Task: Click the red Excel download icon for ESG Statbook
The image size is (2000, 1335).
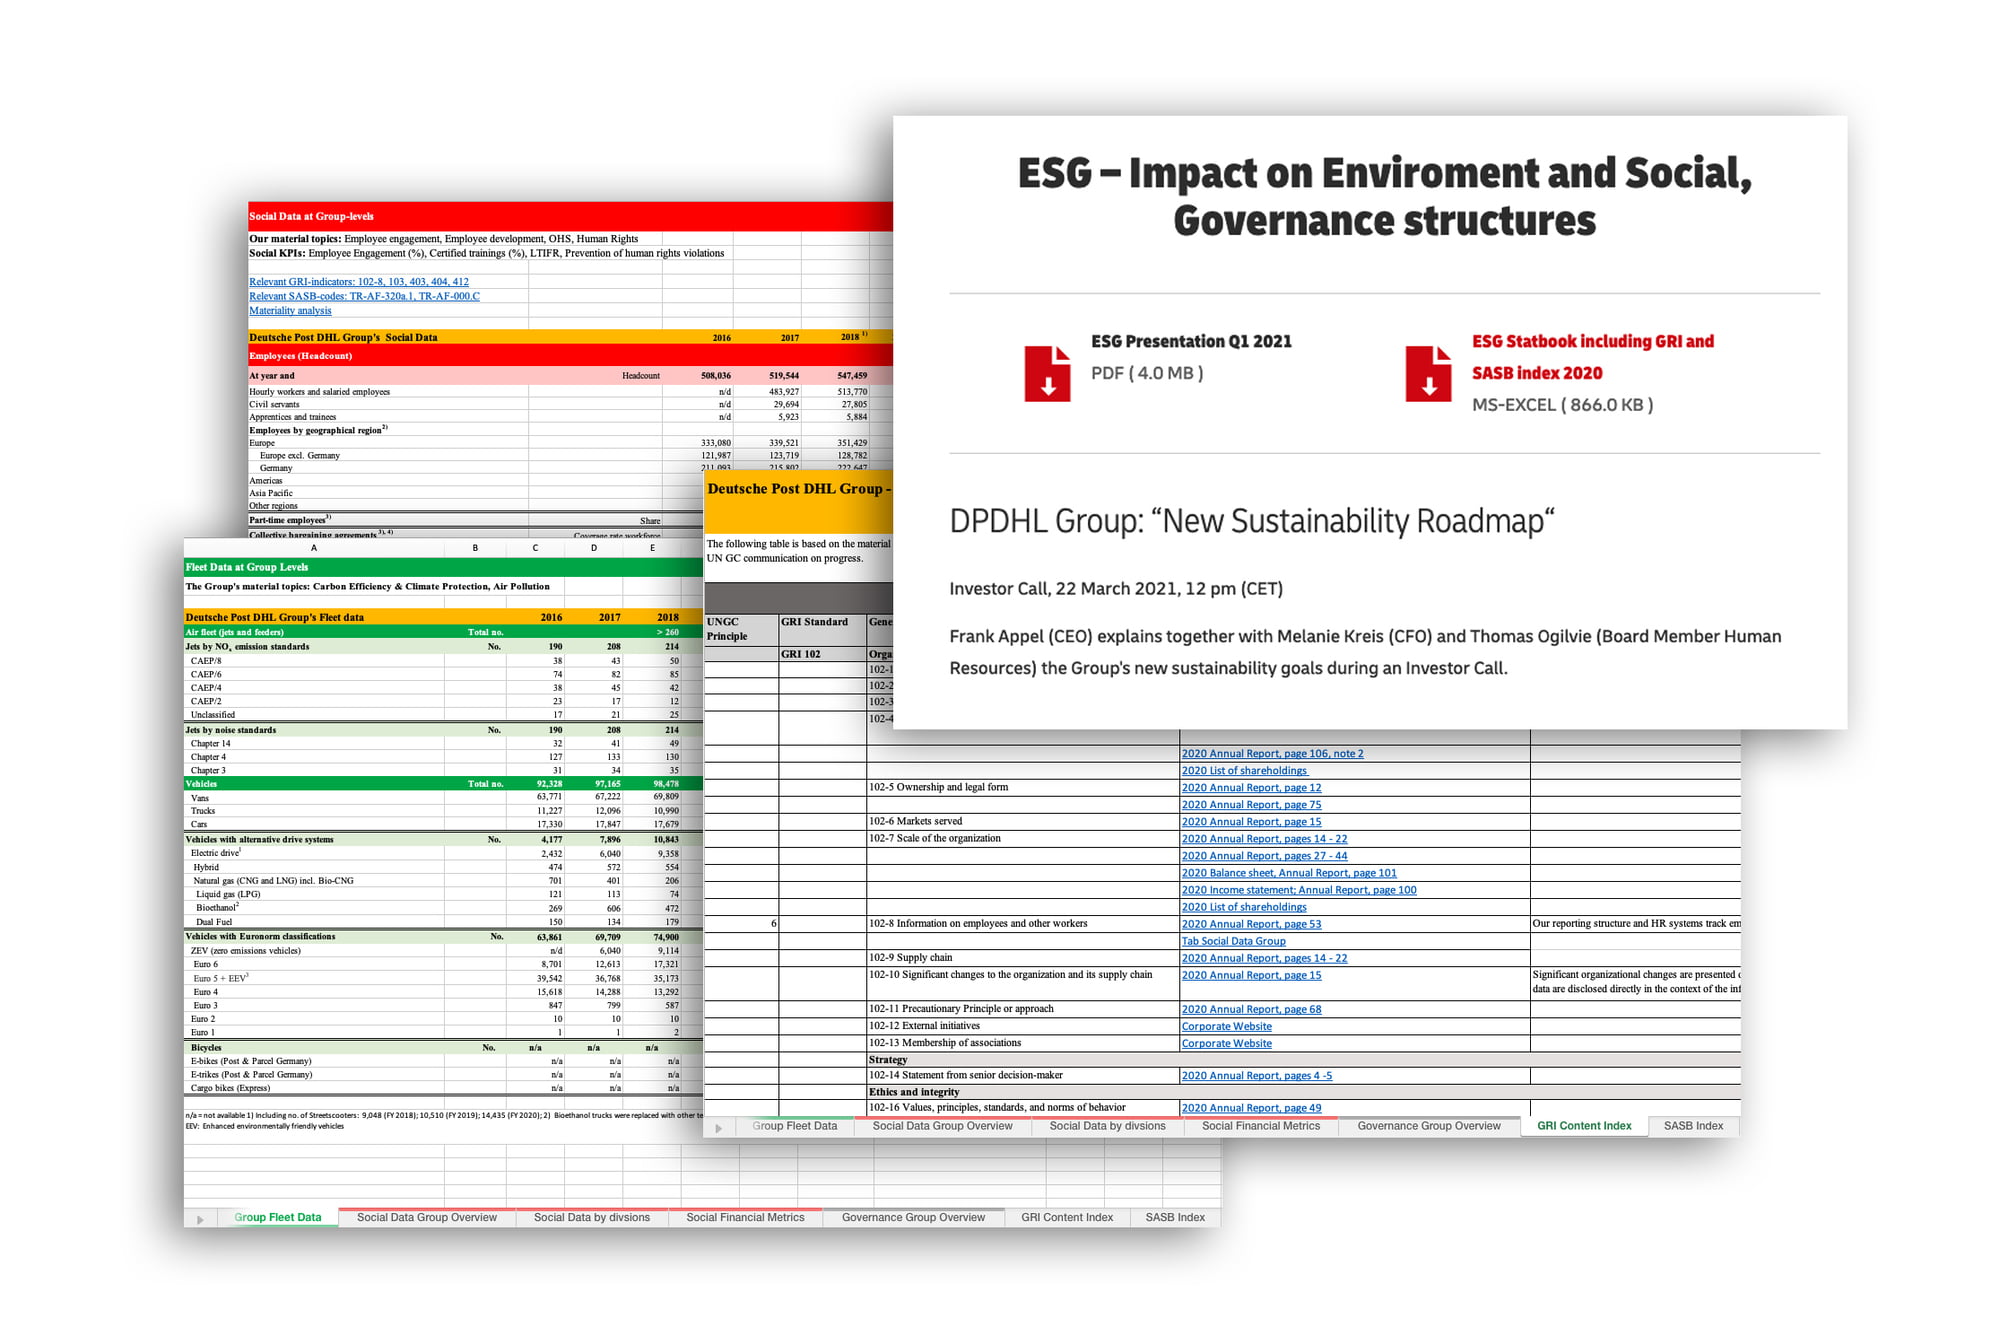Action: pyautogui.click(x=1428, y=373)
